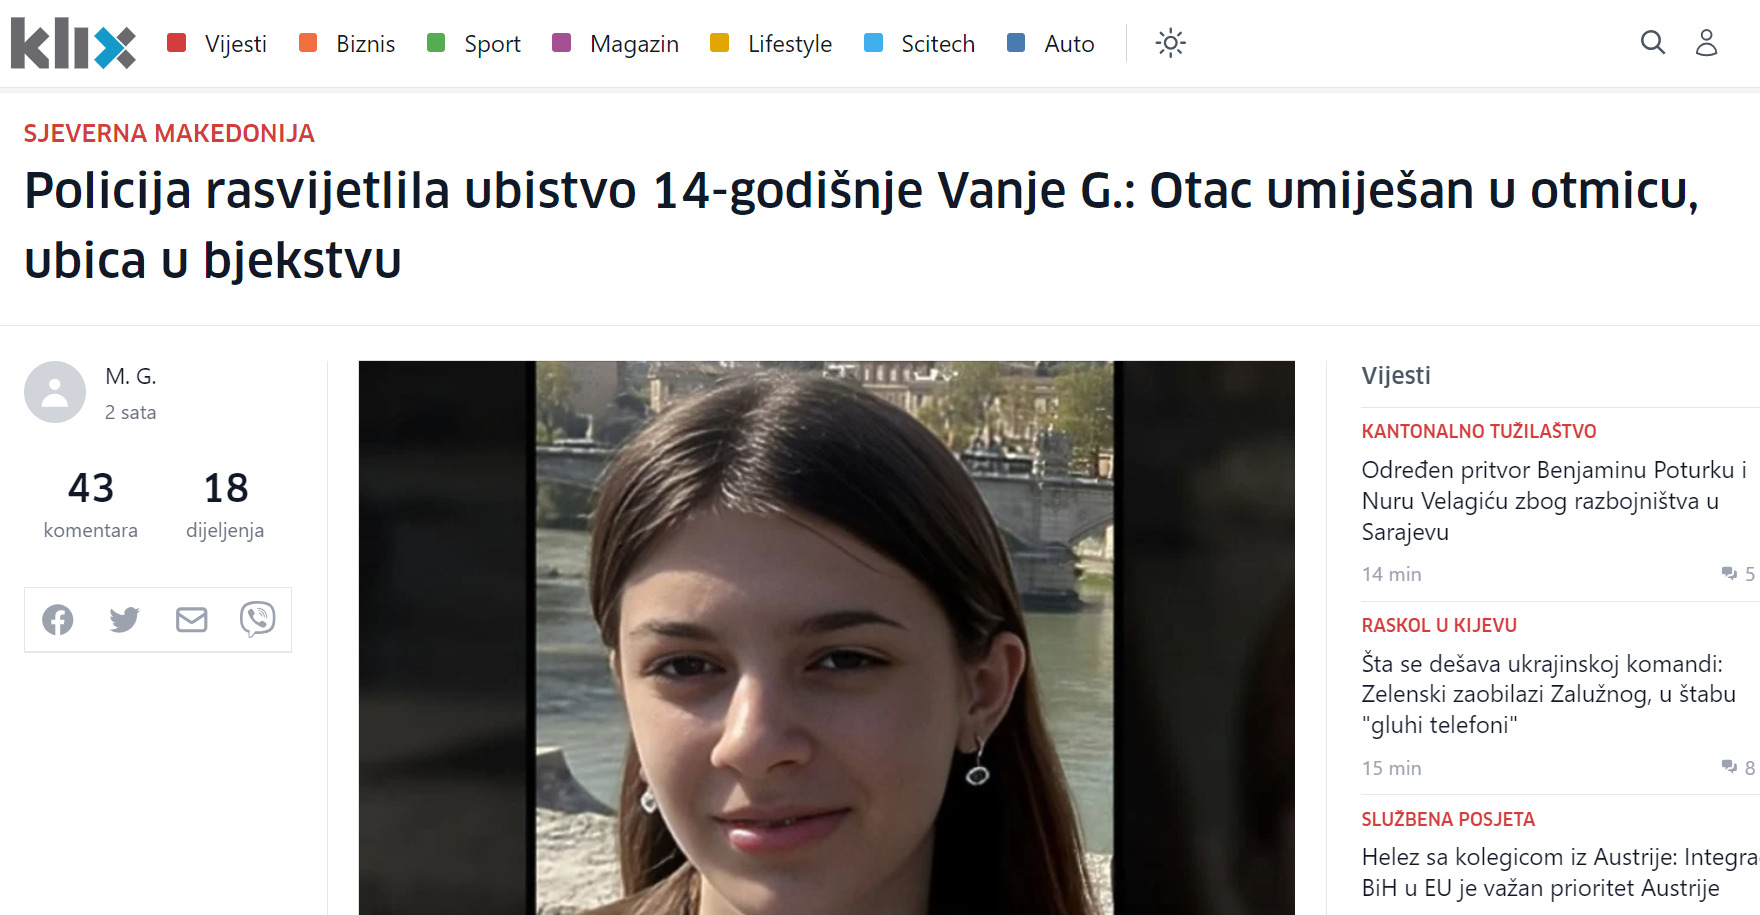1760x915 pixels.
Task: Share article on Facebook
Action: [58, 620]
